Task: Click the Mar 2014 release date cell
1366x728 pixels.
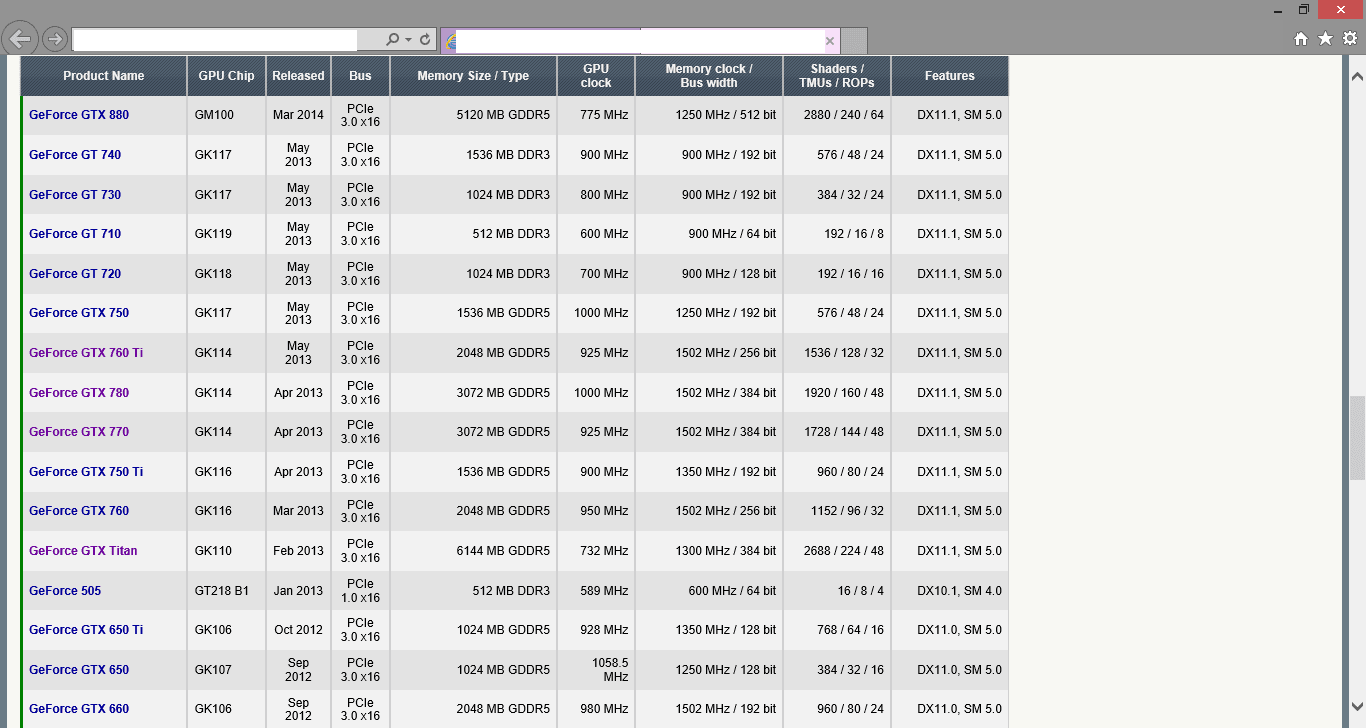Action: (x=298, y=115)
